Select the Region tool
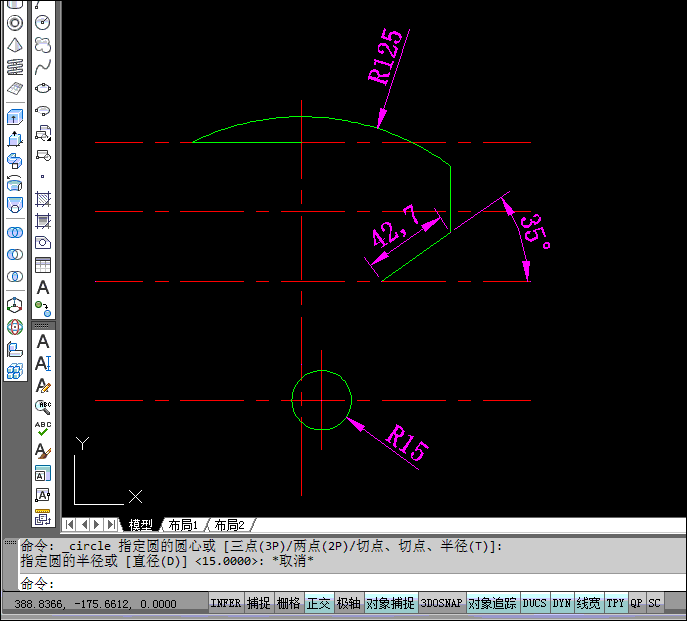 (x=43, y=243)
